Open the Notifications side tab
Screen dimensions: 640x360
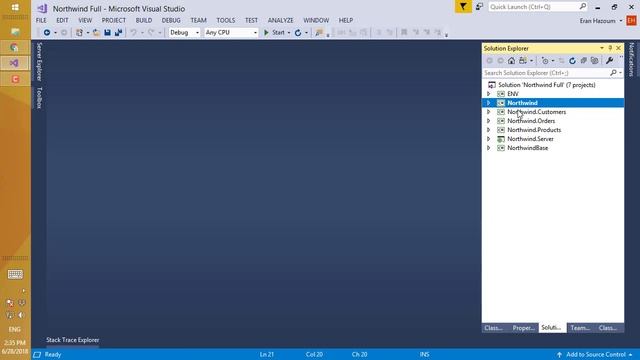tap(631, 60)
